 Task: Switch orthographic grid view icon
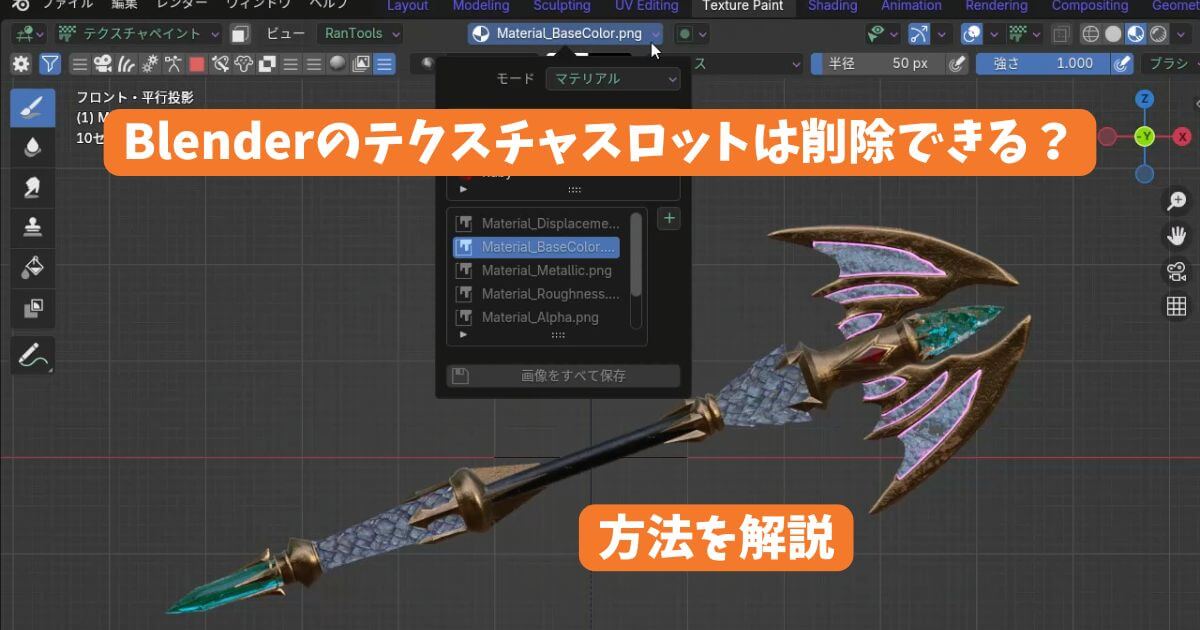1176,306
